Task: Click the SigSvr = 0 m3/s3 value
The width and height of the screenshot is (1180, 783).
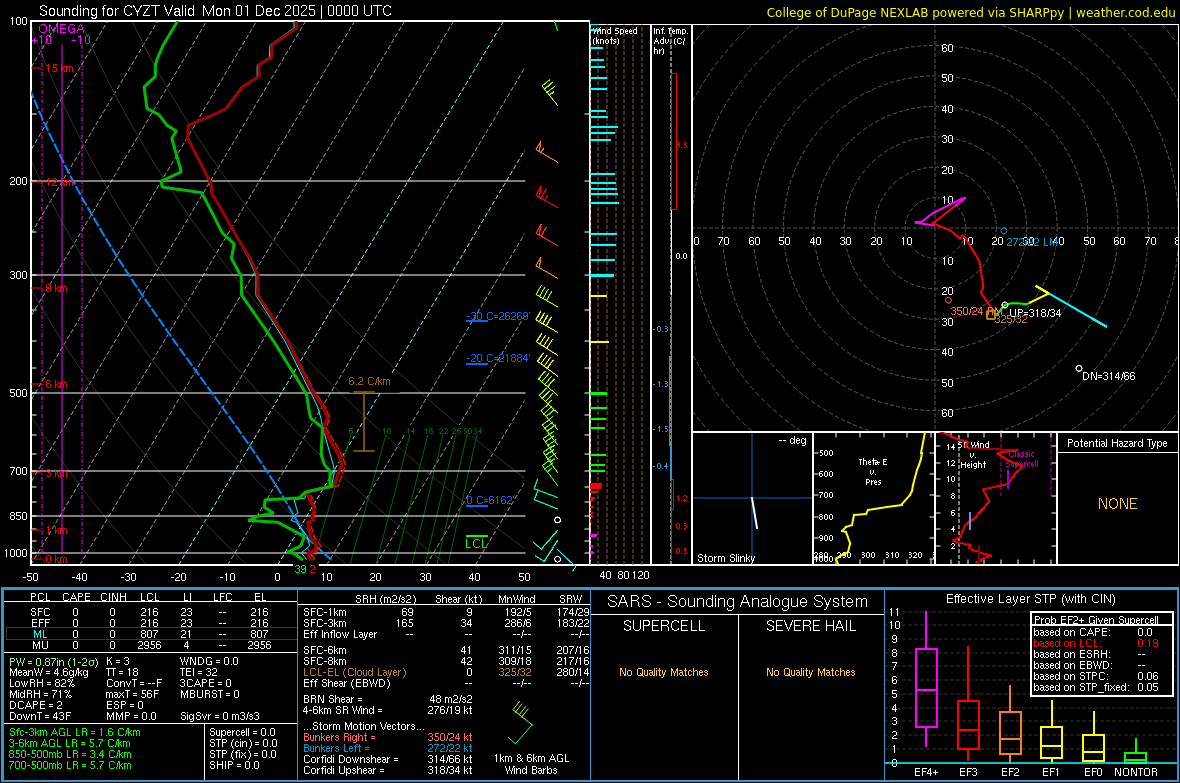Action: [x=220, y=716]
